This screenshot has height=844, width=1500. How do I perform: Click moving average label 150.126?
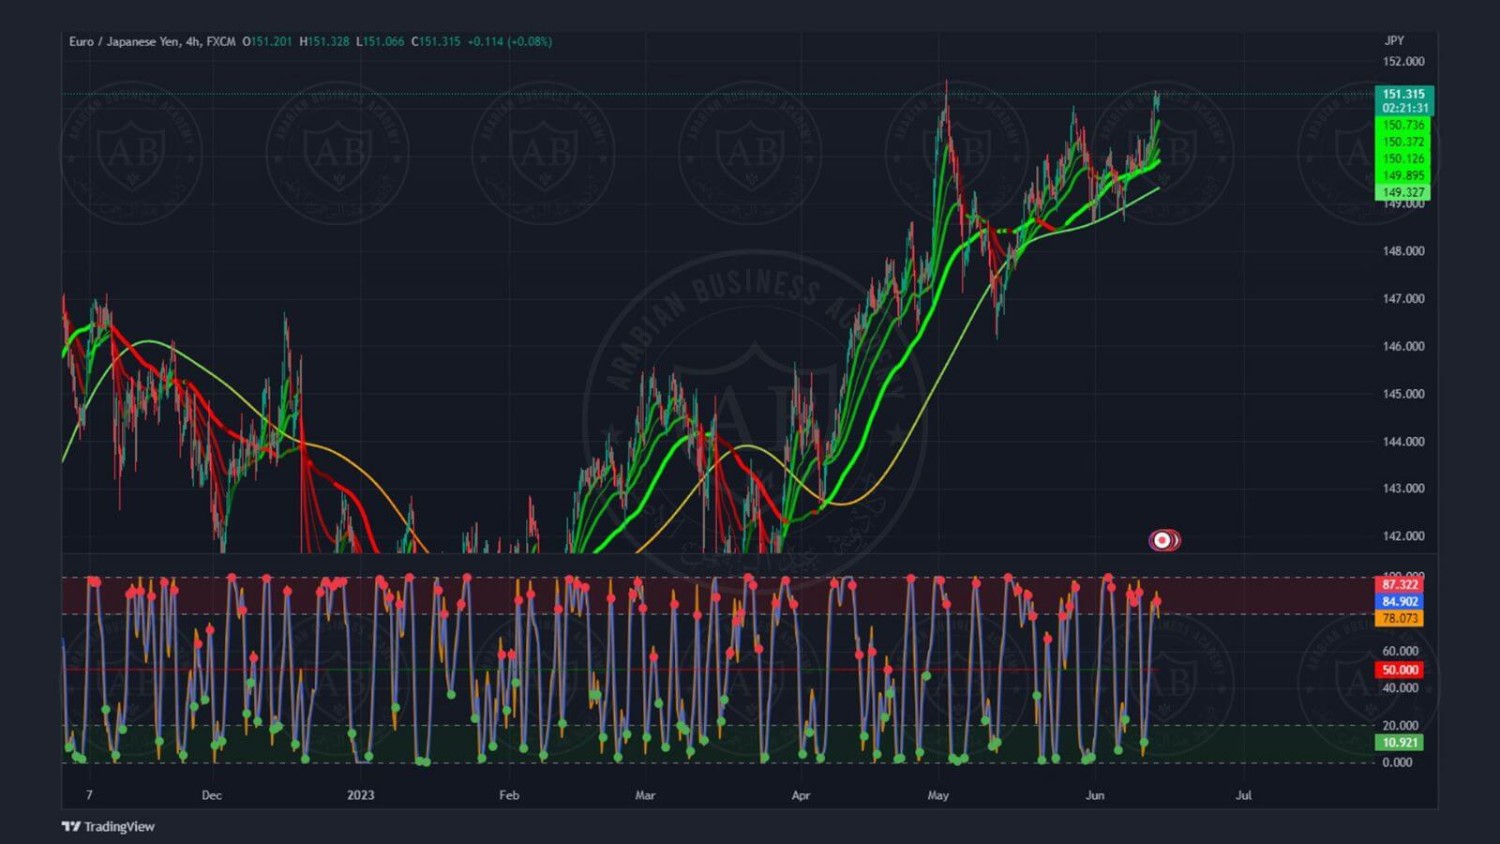[1403, 159]
